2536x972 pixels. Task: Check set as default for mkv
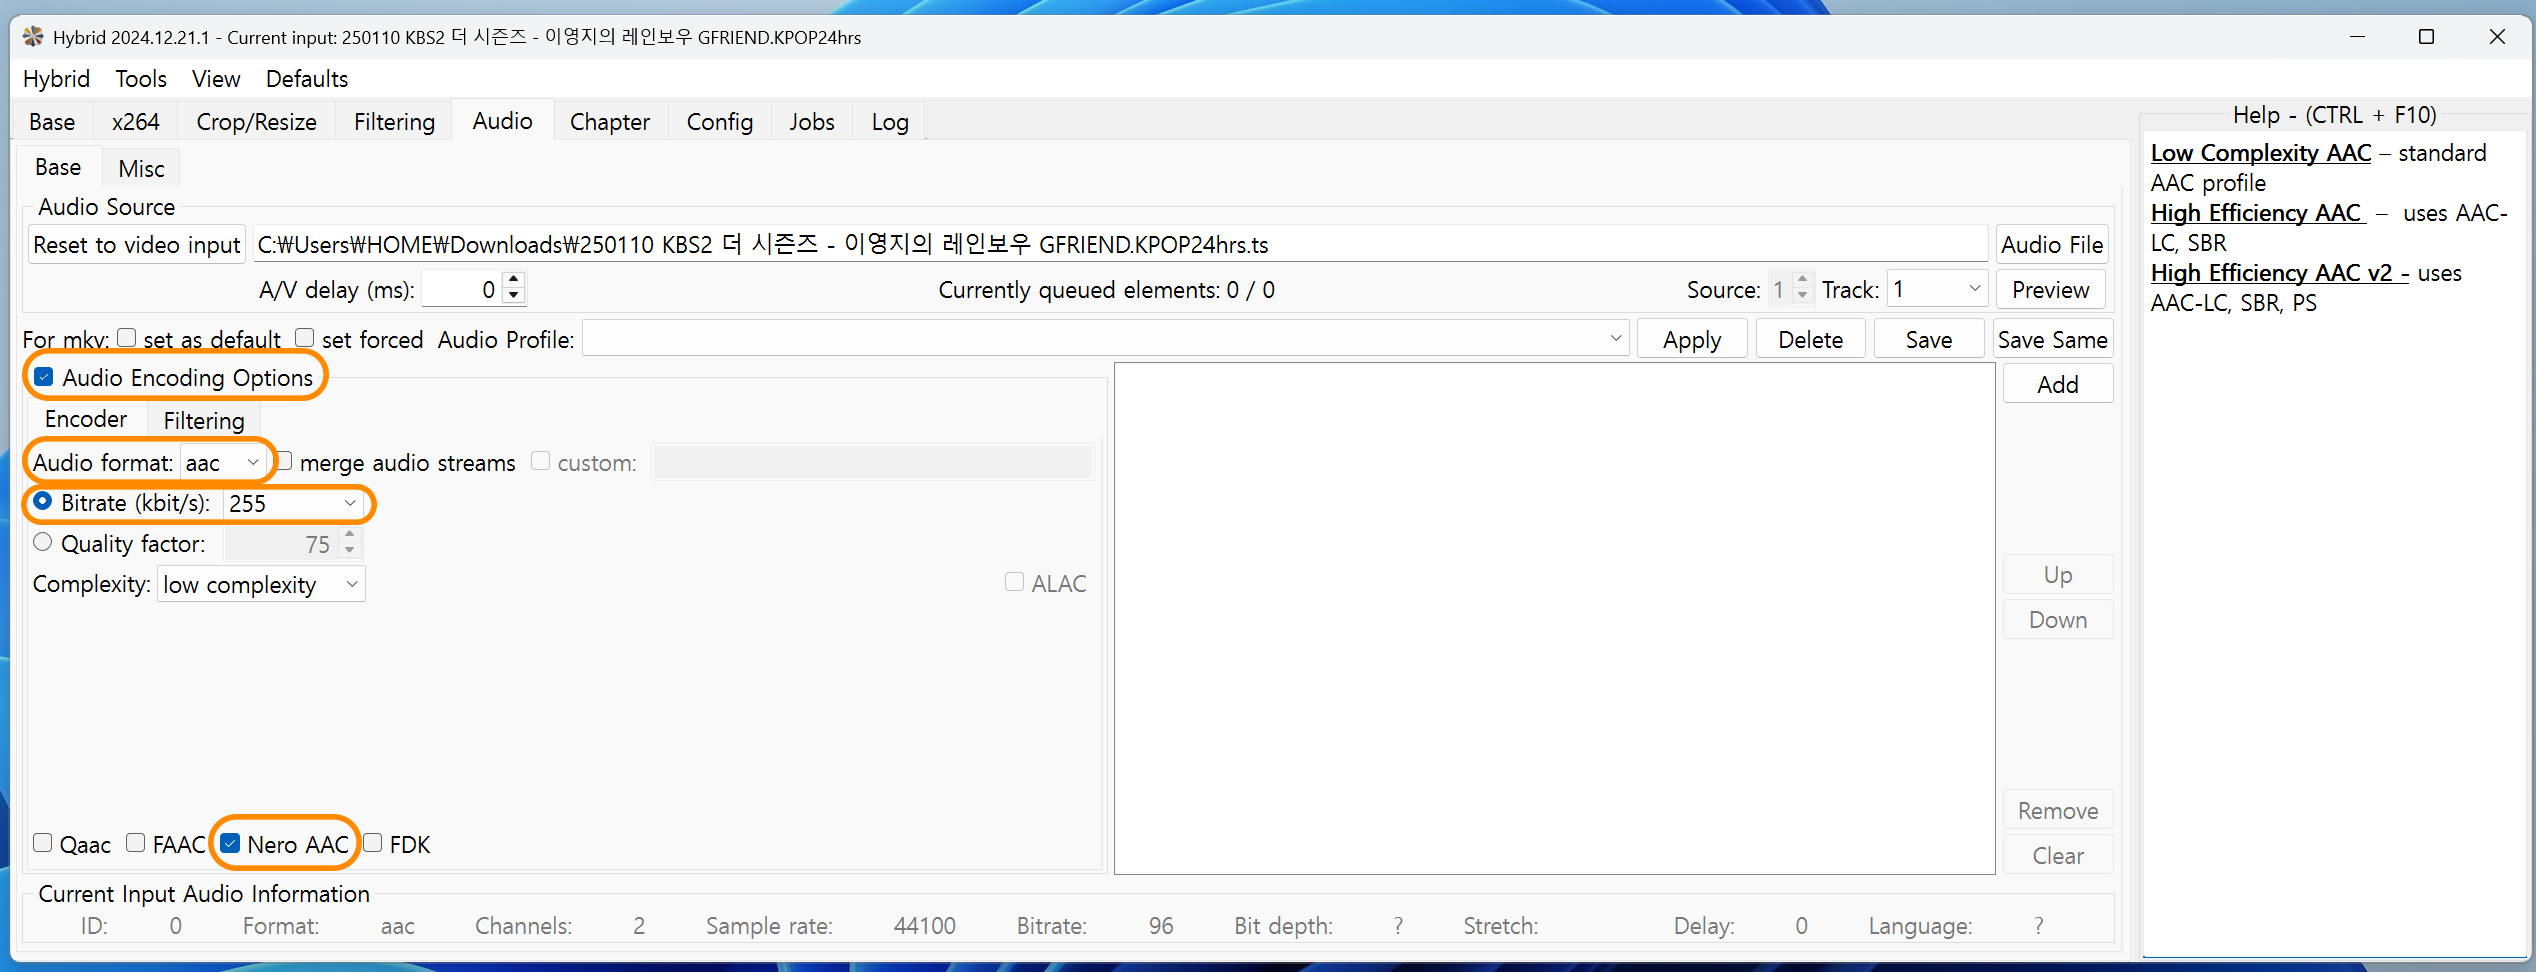pos(127,338)
